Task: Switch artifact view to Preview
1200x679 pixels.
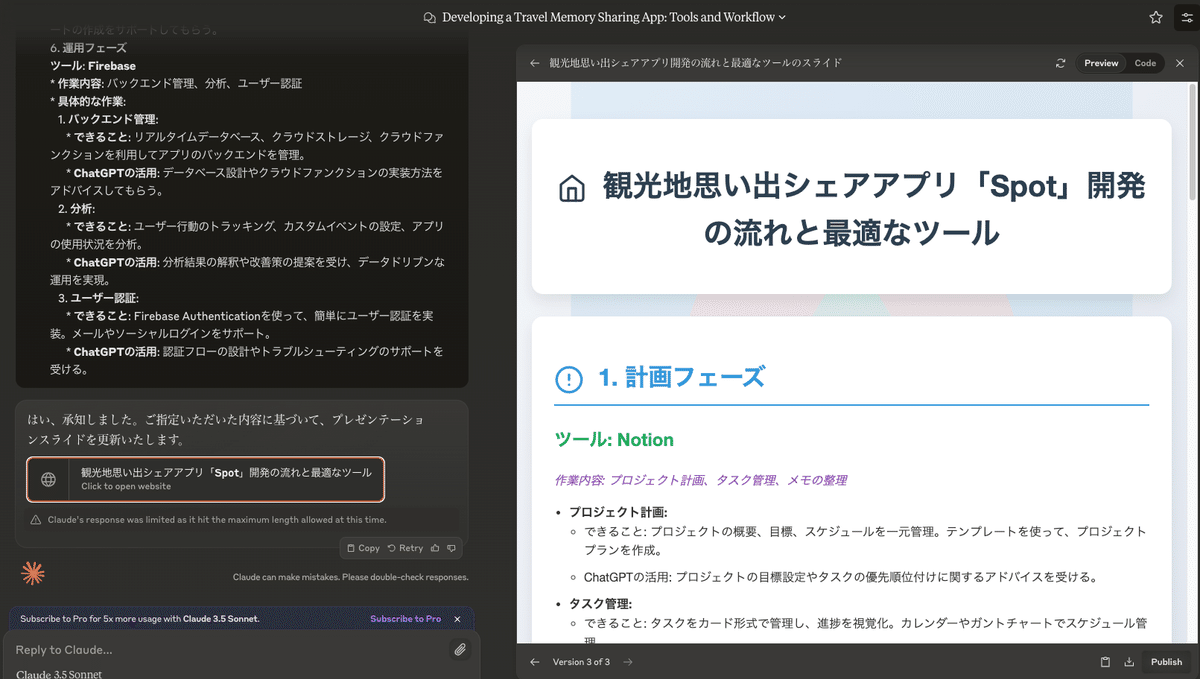Action: point(1101,63)
